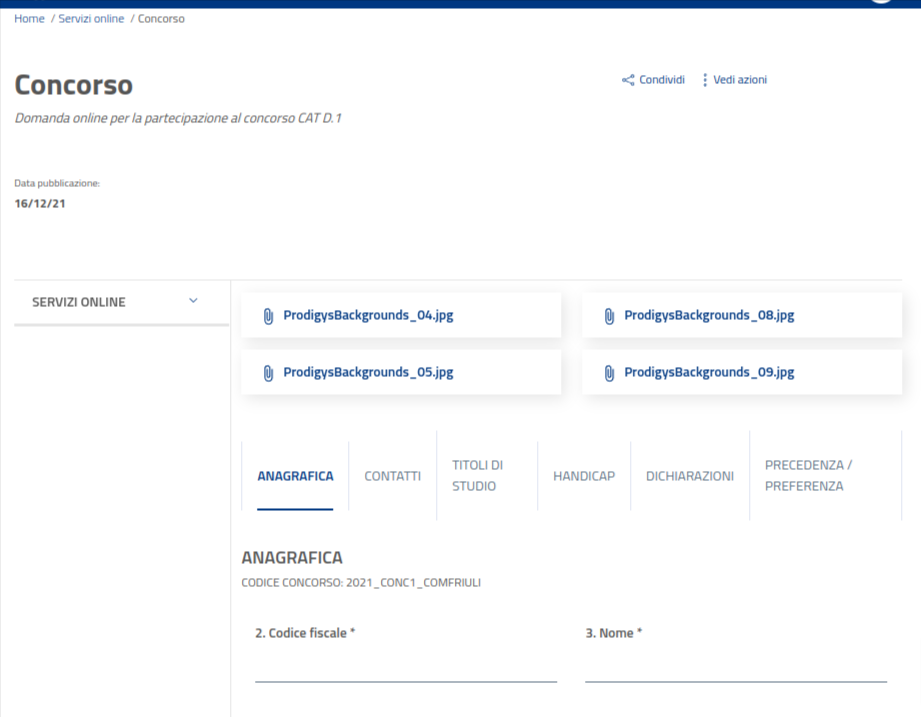The height and width of the screenshot is (717, 921).
Task: Switch to the CONTATTI tab
Action: [x=392, y=476]
